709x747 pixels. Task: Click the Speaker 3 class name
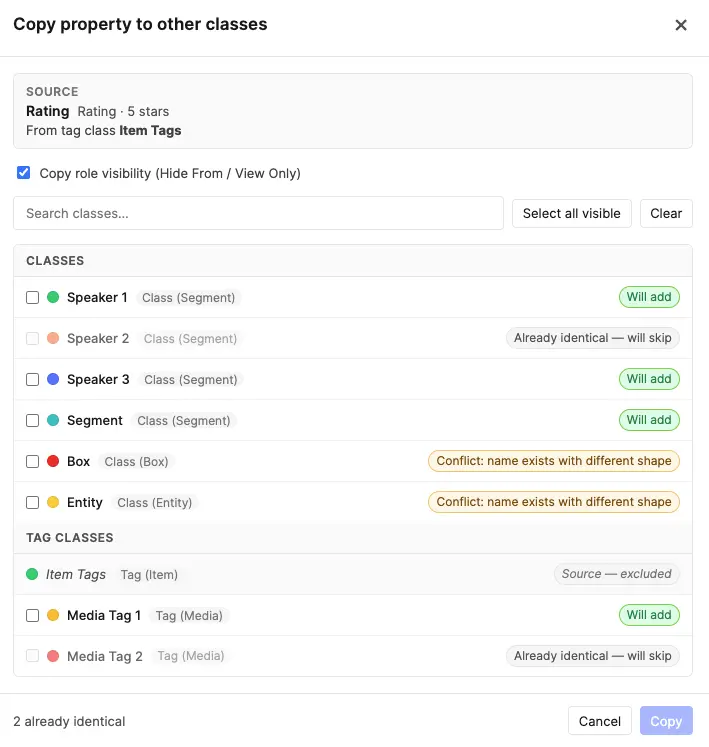click(98, 379)
